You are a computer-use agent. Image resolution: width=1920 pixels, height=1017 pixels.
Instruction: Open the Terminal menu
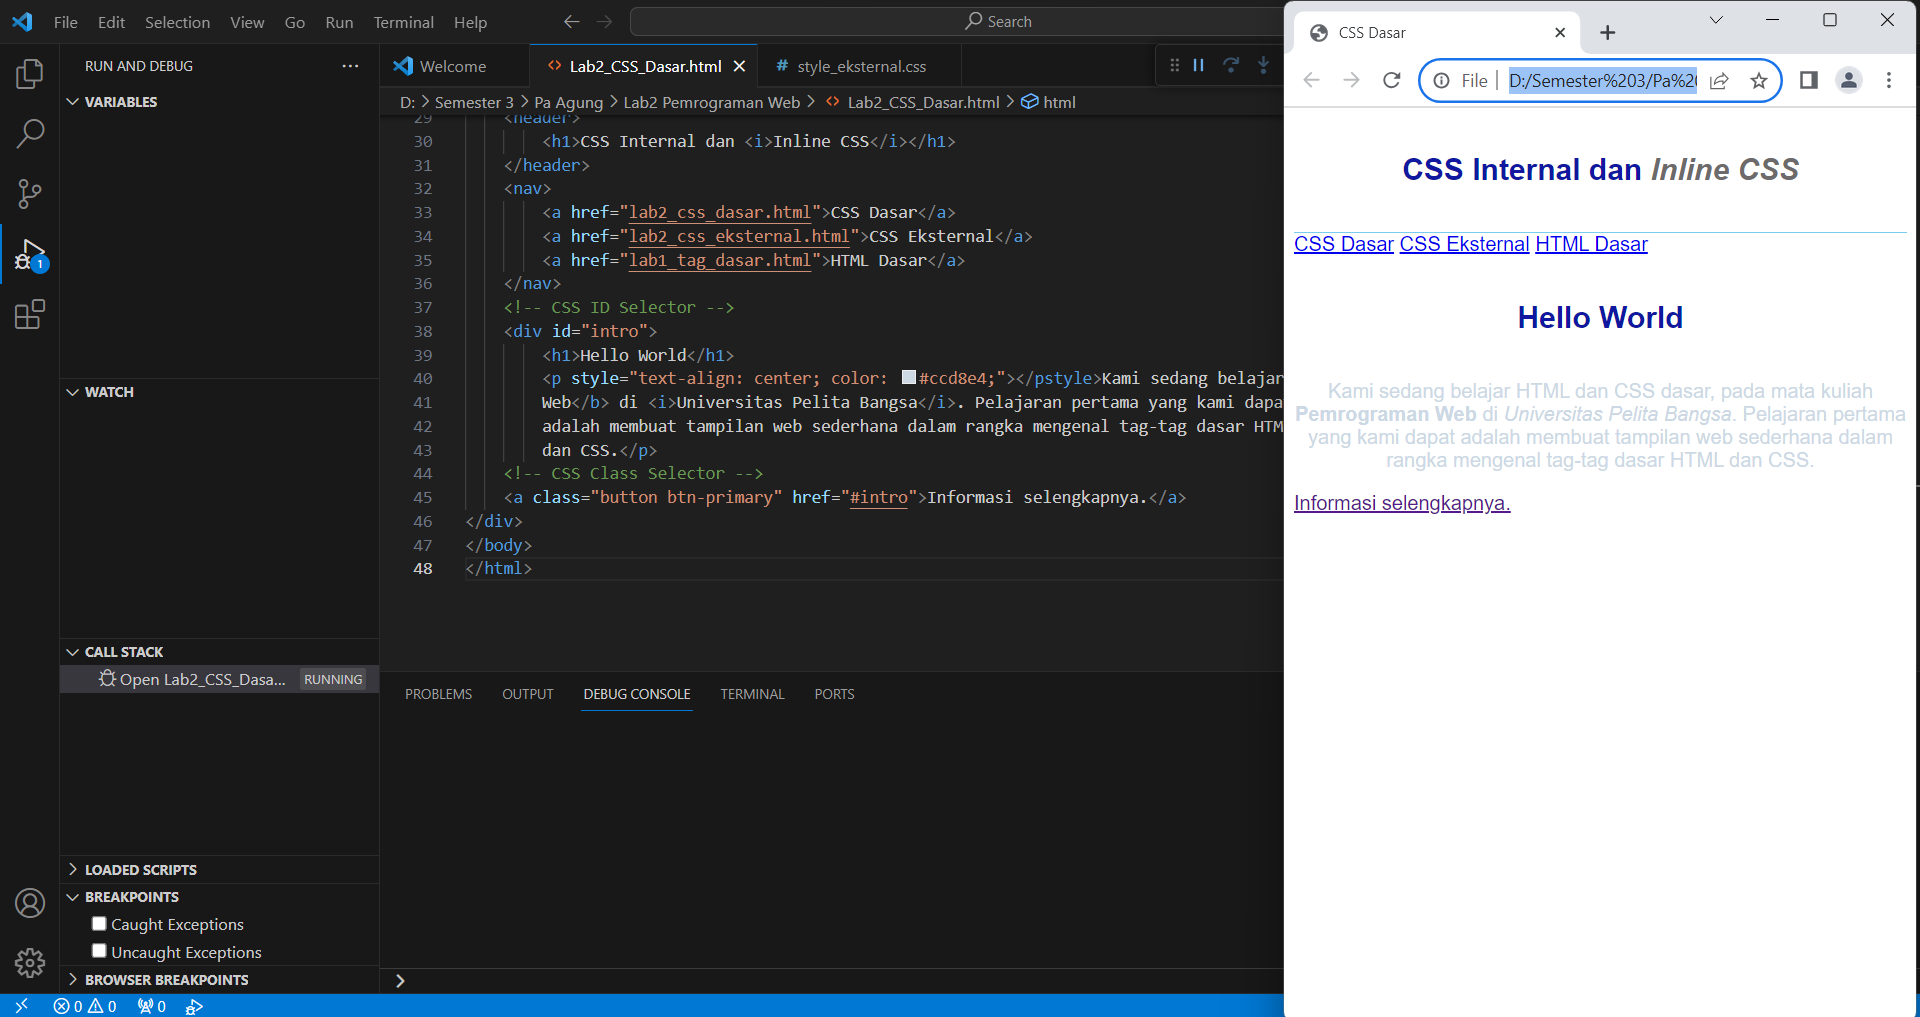403,21
